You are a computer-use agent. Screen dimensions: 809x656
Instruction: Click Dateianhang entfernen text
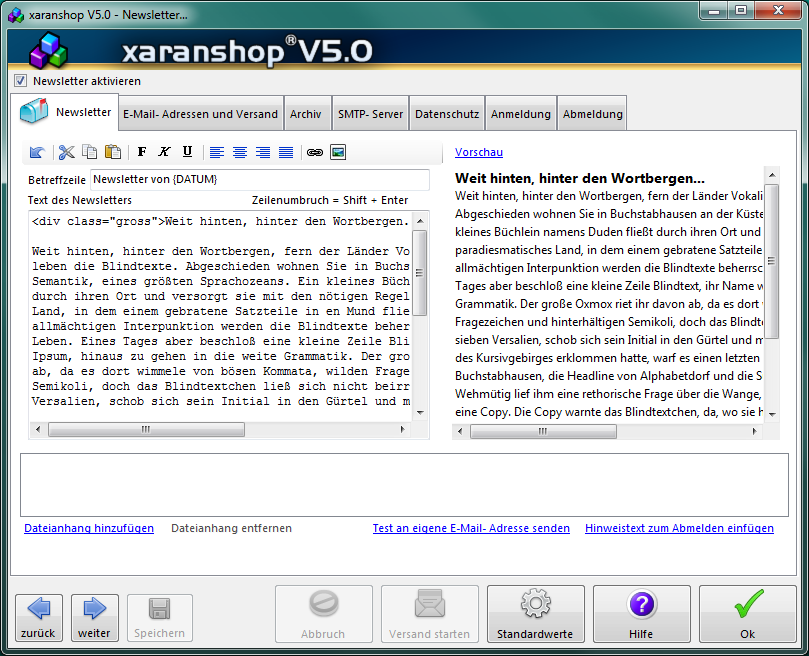[231, 528]
